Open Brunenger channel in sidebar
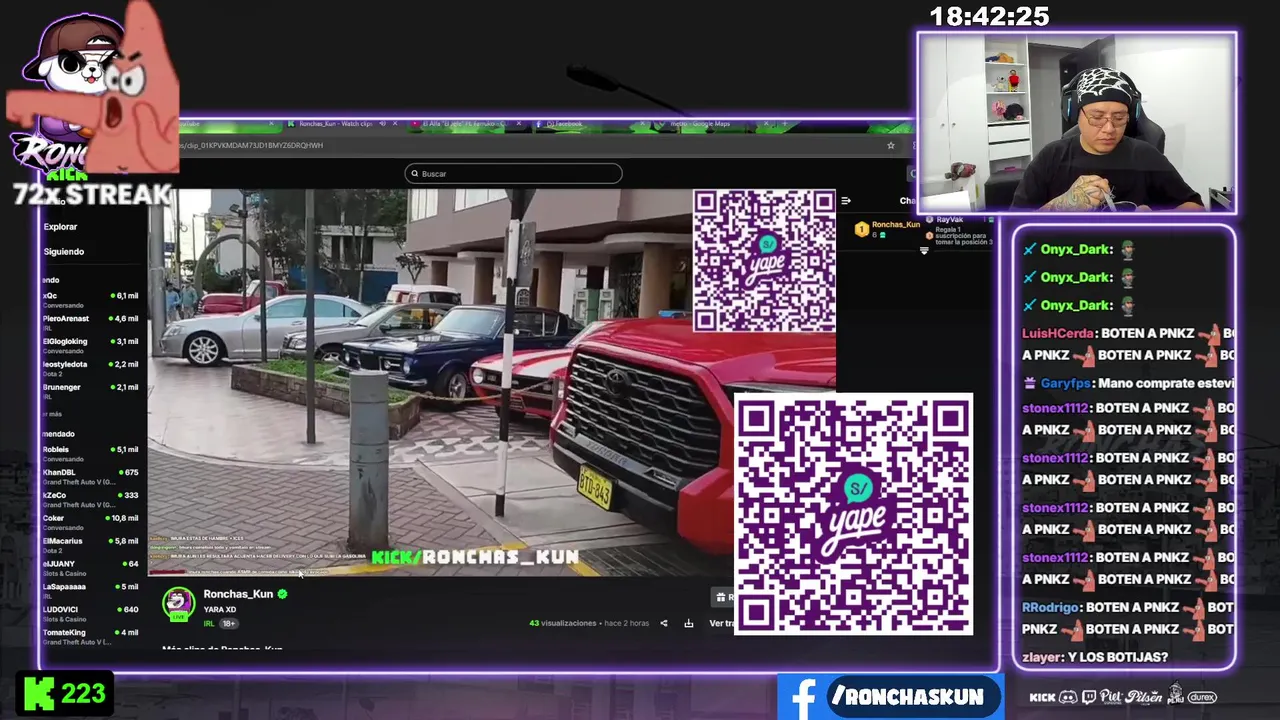The height and width of the screenshot is (720, 1280). coord(91,391)
